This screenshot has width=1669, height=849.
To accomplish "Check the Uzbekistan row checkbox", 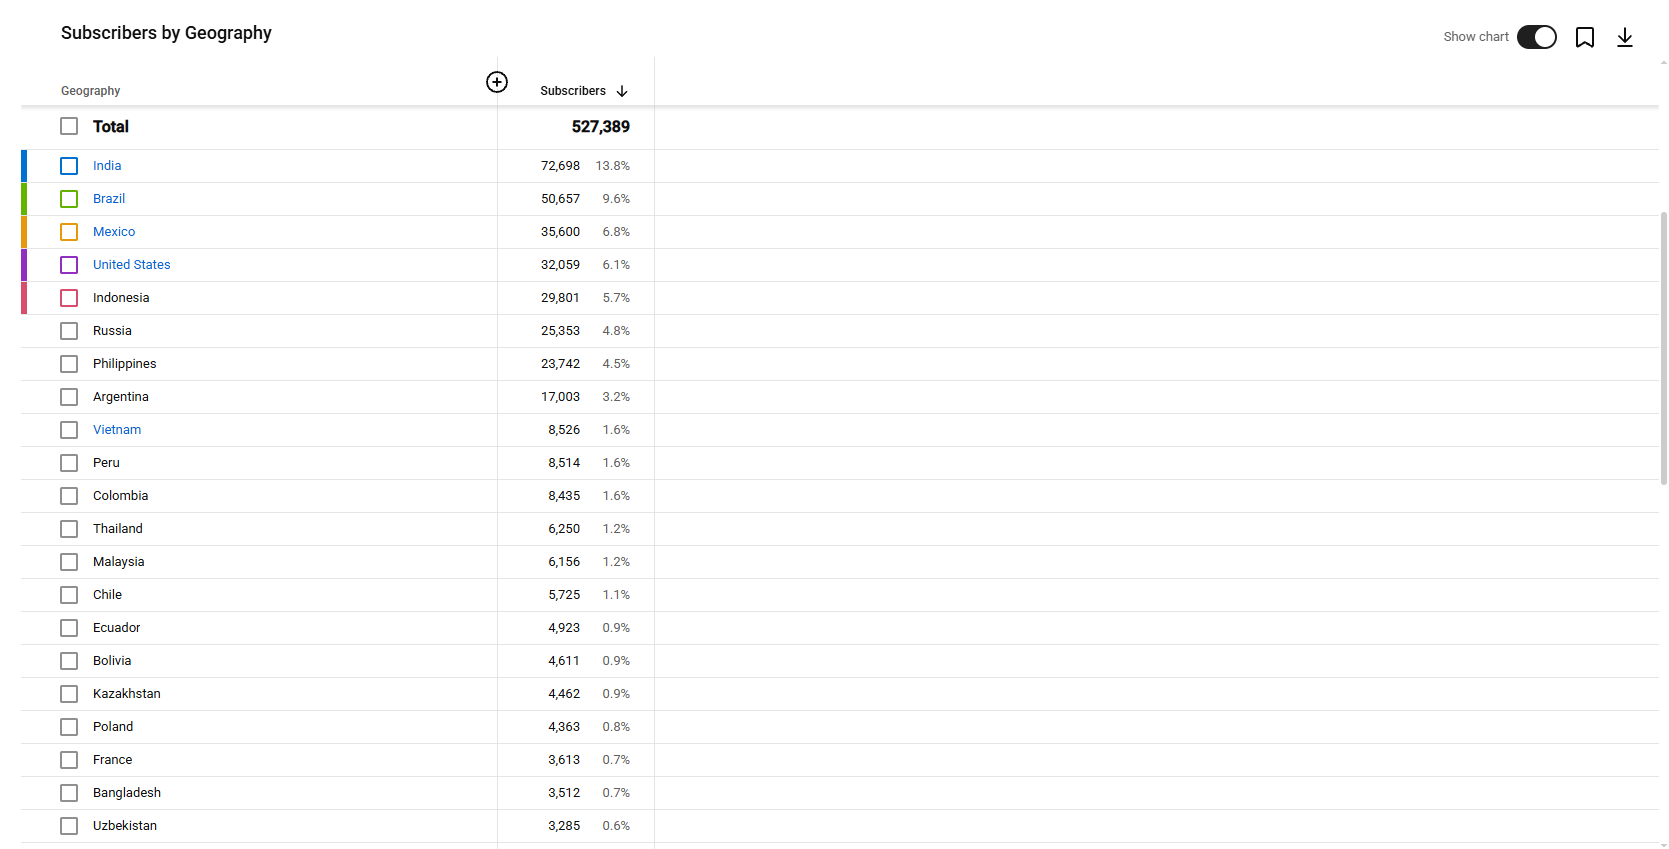I will click(69, 826).
